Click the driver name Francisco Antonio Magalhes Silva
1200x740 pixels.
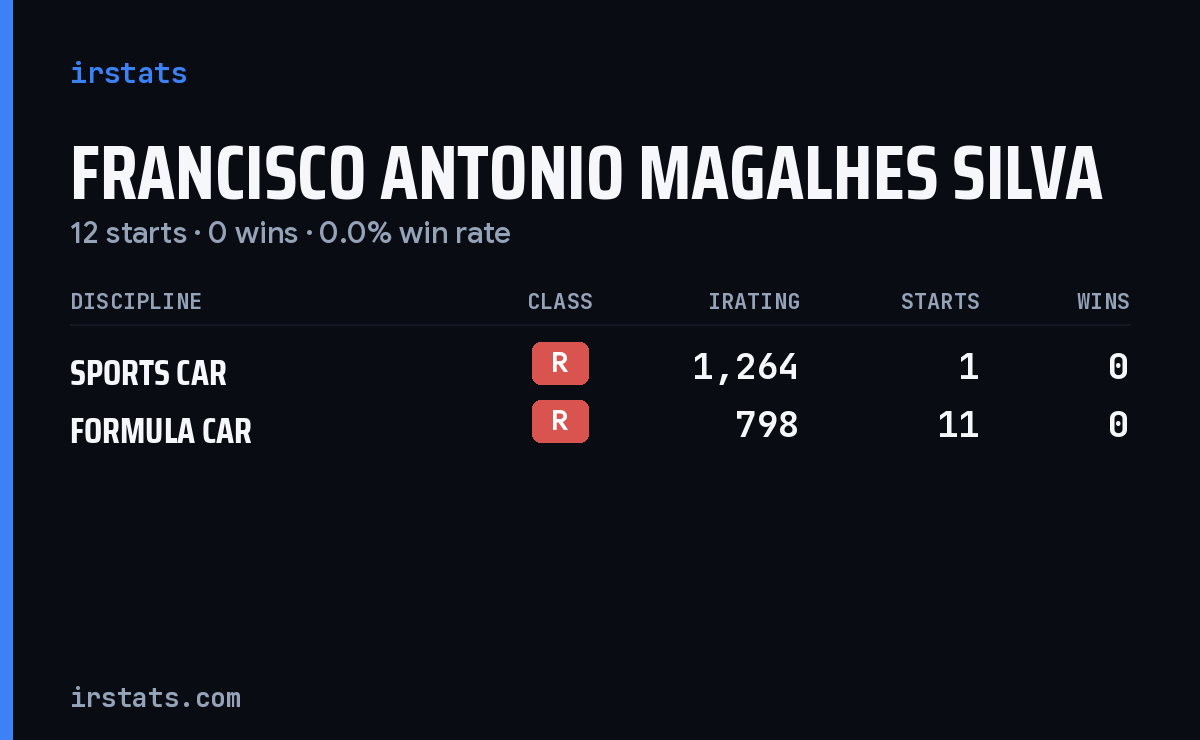586,174
